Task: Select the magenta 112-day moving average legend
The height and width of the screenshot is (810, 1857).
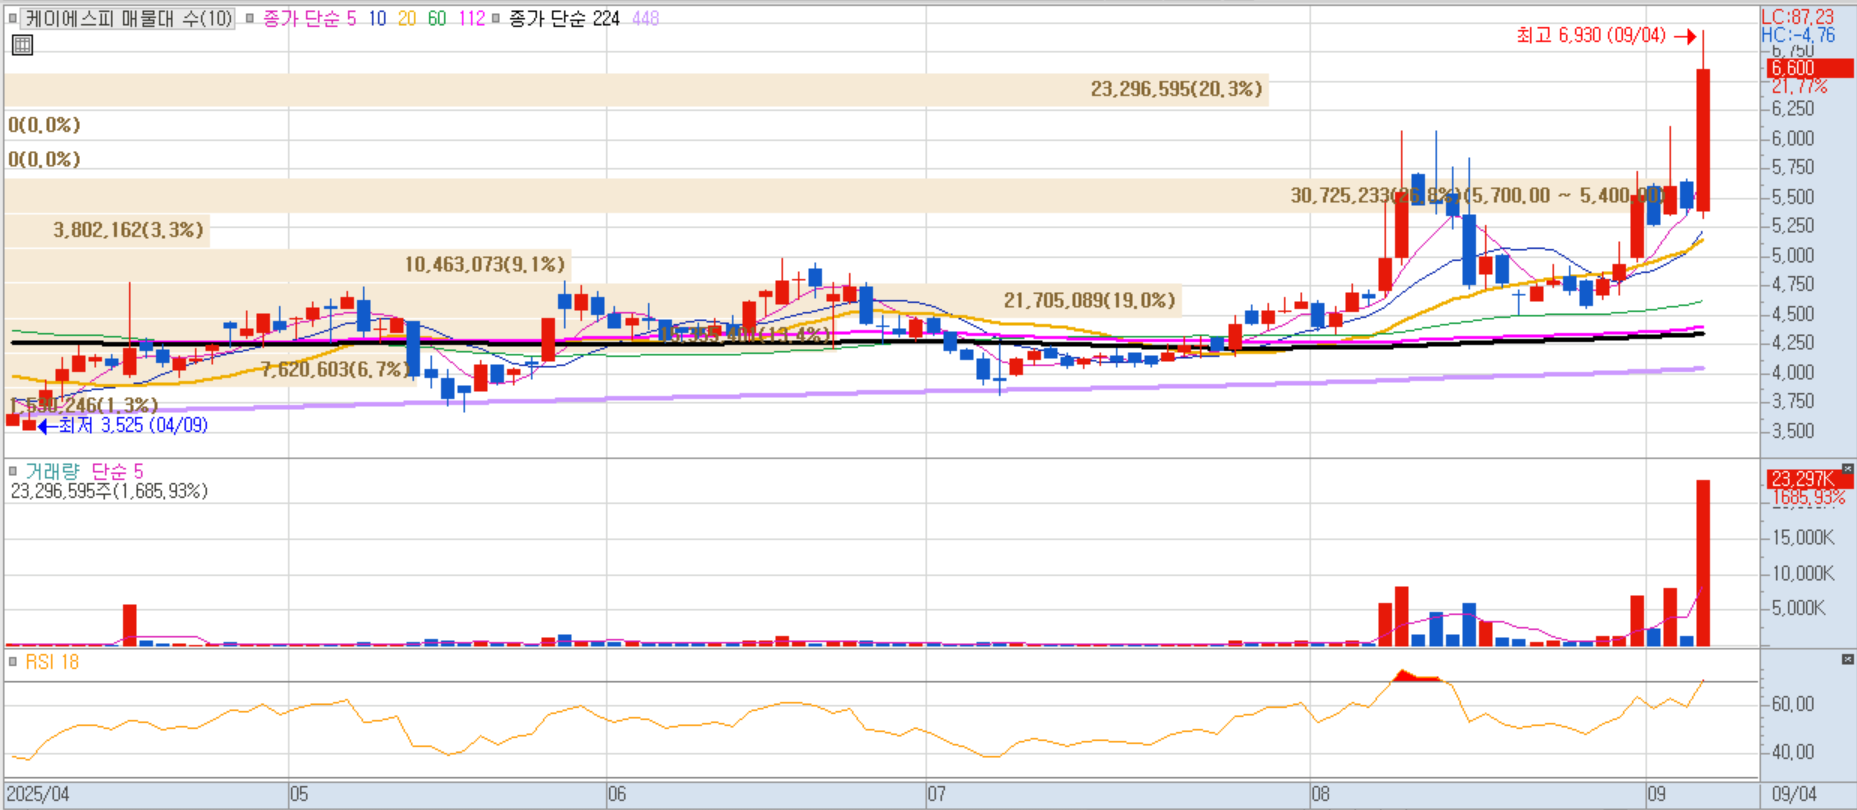Action: click(472, 18)
